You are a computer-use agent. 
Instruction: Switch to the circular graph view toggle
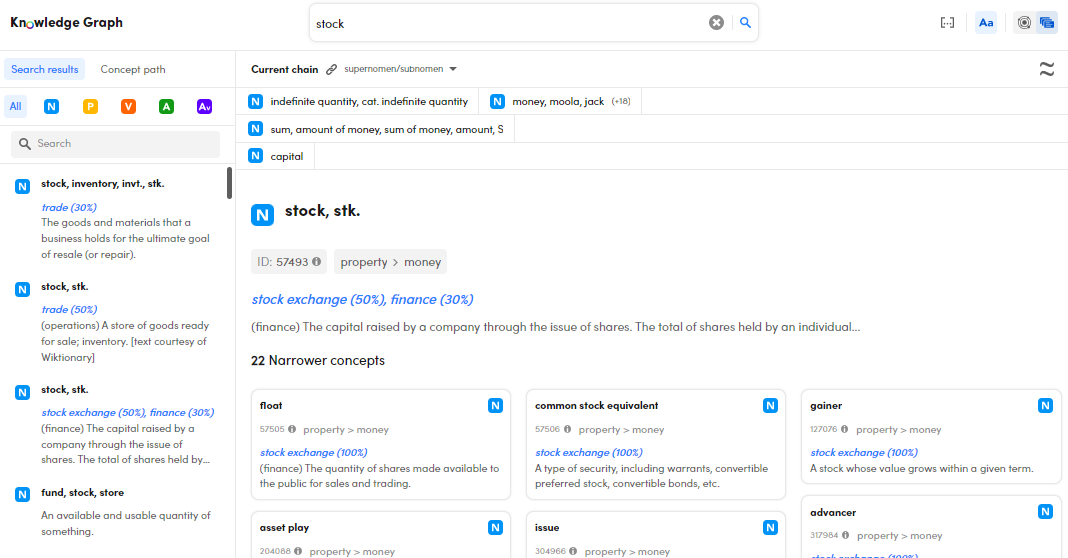tap(1023, 23)
